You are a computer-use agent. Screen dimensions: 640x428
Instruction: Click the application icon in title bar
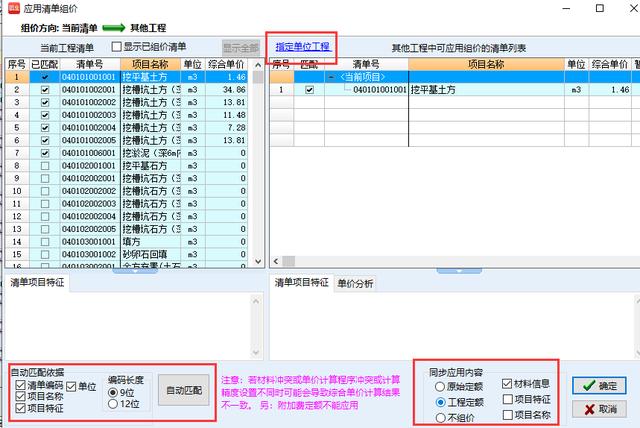pos(10,8)
